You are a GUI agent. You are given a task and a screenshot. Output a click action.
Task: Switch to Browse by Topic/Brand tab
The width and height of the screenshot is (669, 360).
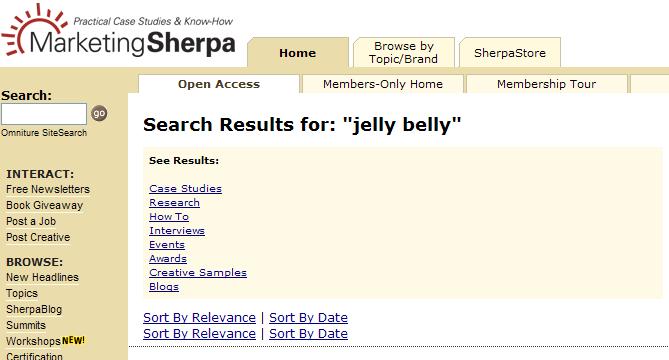pos(403,52)
